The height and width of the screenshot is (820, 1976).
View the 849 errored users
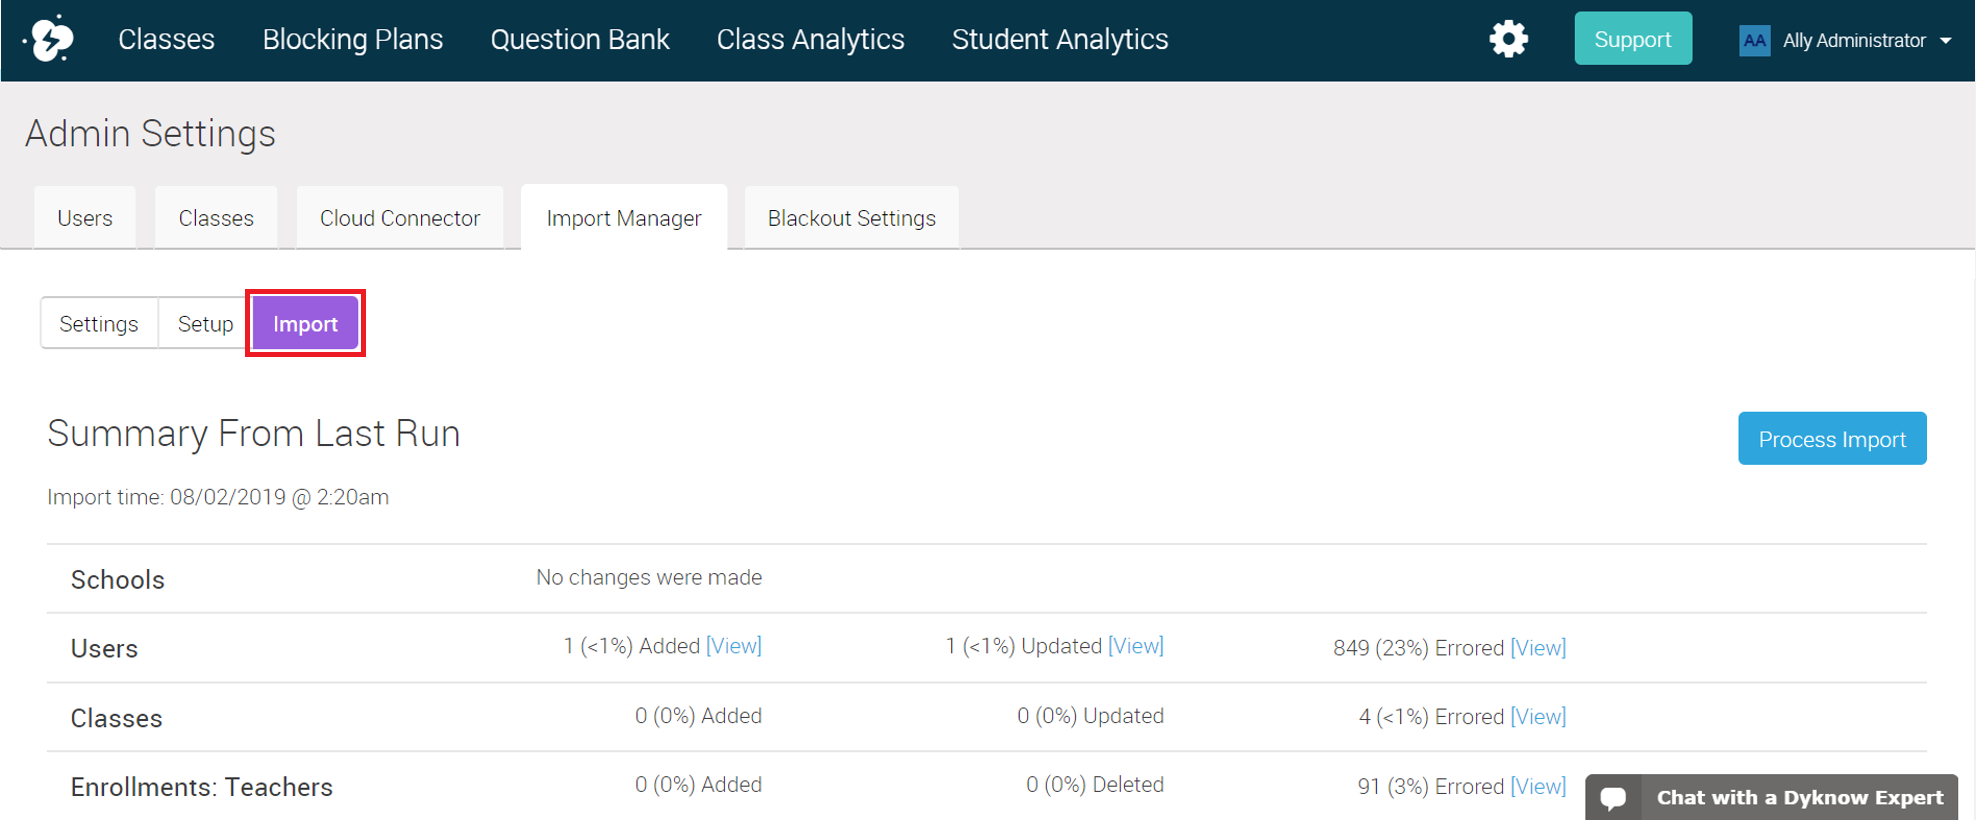tap(1538, 648)
